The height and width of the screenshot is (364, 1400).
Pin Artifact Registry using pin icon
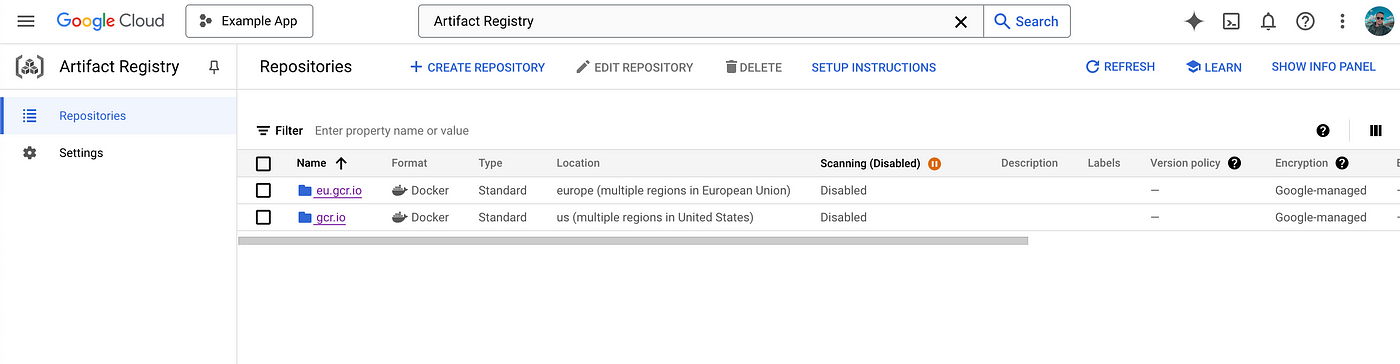[x=213, y=67]
